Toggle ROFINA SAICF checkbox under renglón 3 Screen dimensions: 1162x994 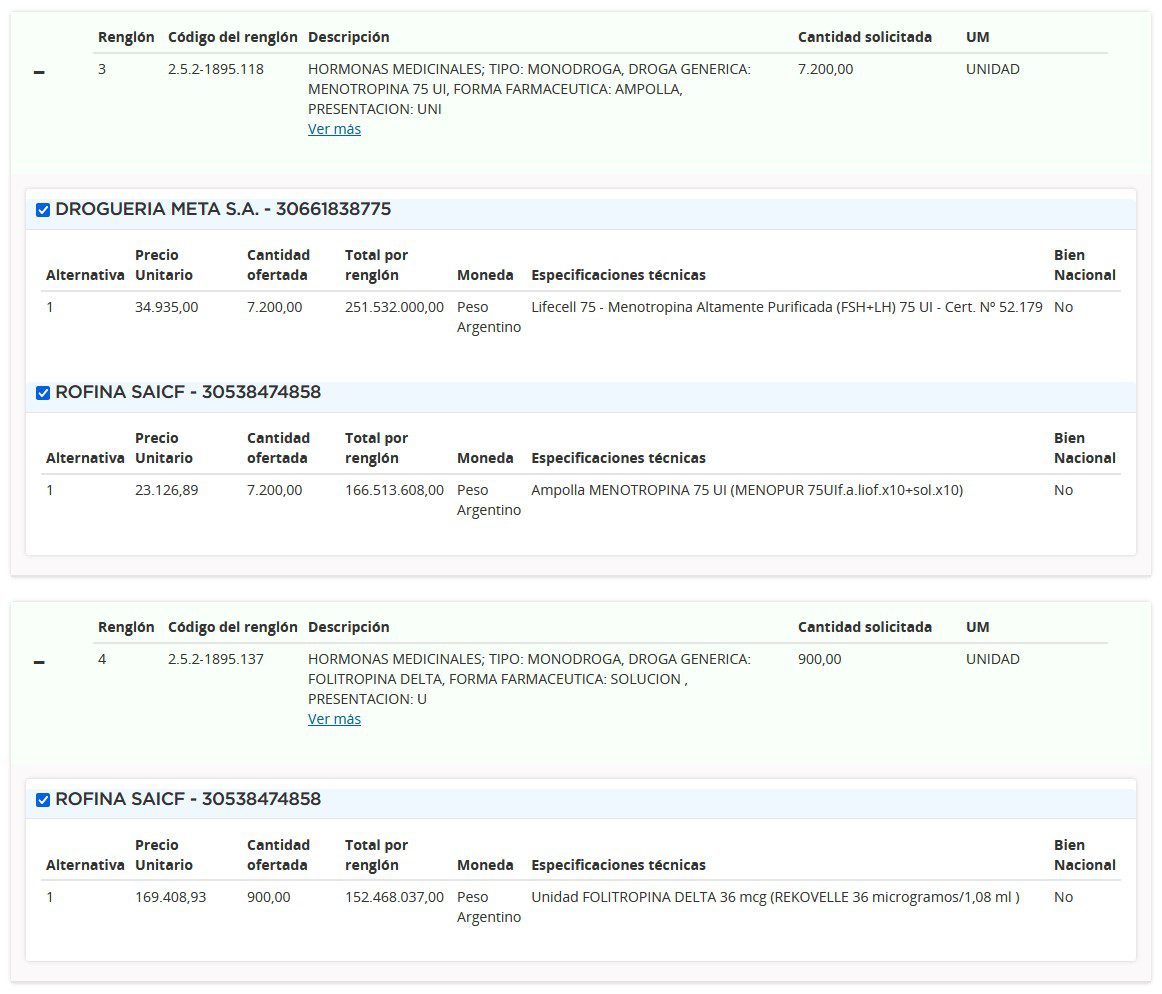43,393
